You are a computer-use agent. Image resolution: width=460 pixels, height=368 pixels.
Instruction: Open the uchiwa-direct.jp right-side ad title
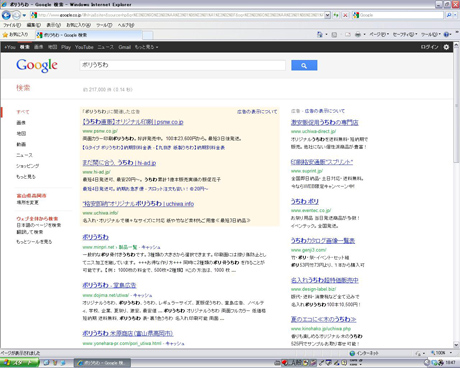325,122
